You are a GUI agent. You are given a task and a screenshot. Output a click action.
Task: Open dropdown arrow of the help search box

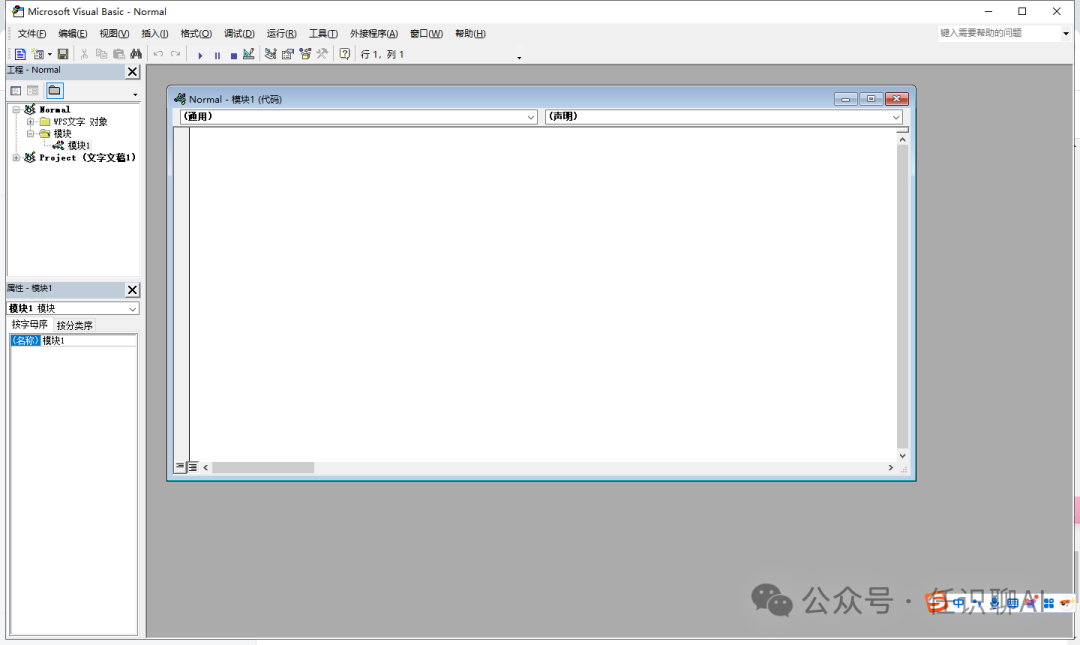coord(1066,33)
